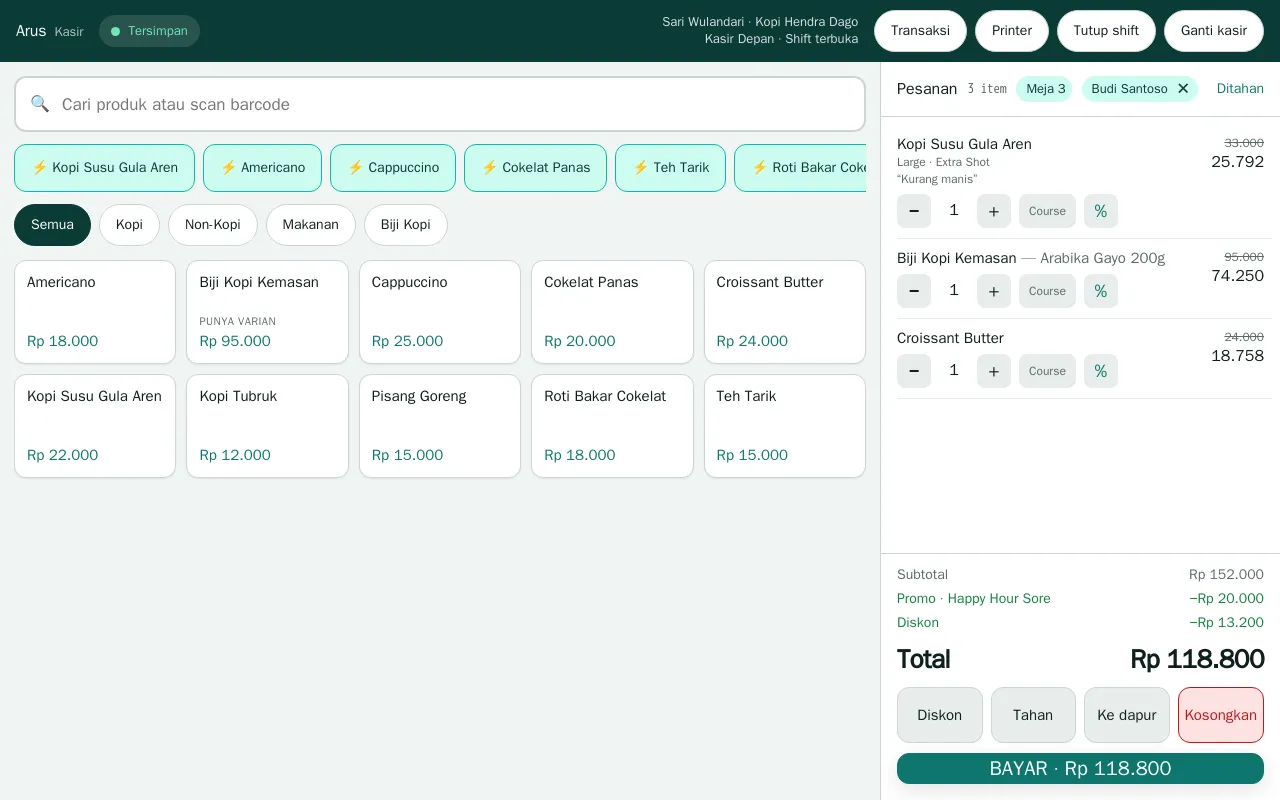This screenshot has height=800, width=1280.
Task: Set Course for Kopi Susu Gula Aren
Action: (1047, 211)
